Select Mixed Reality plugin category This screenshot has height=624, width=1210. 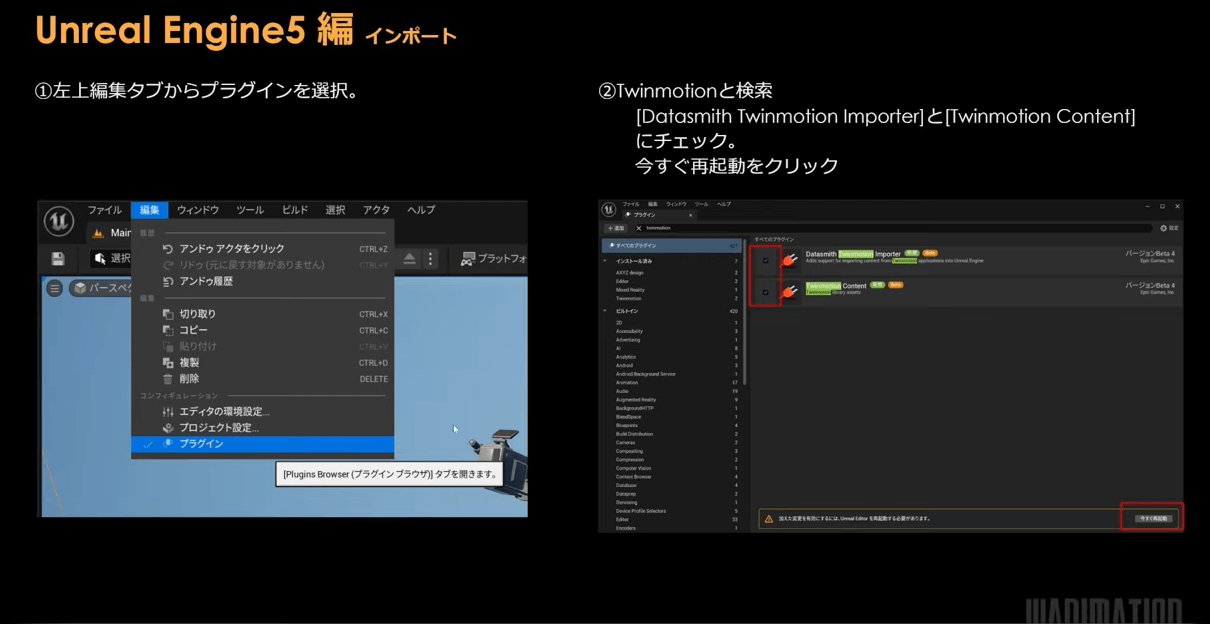pos(673,289)
